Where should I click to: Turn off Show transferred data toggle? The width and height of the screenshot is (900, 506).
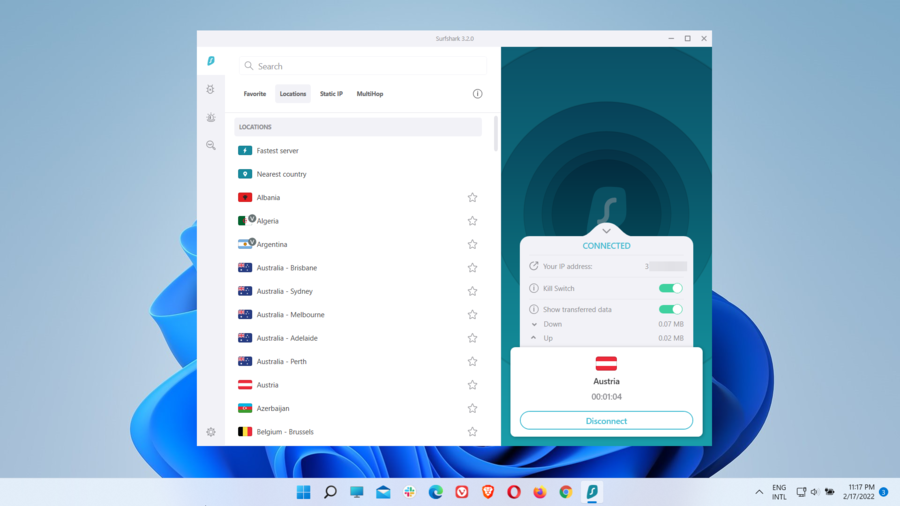pyautogui.click(x=670, y=310)
